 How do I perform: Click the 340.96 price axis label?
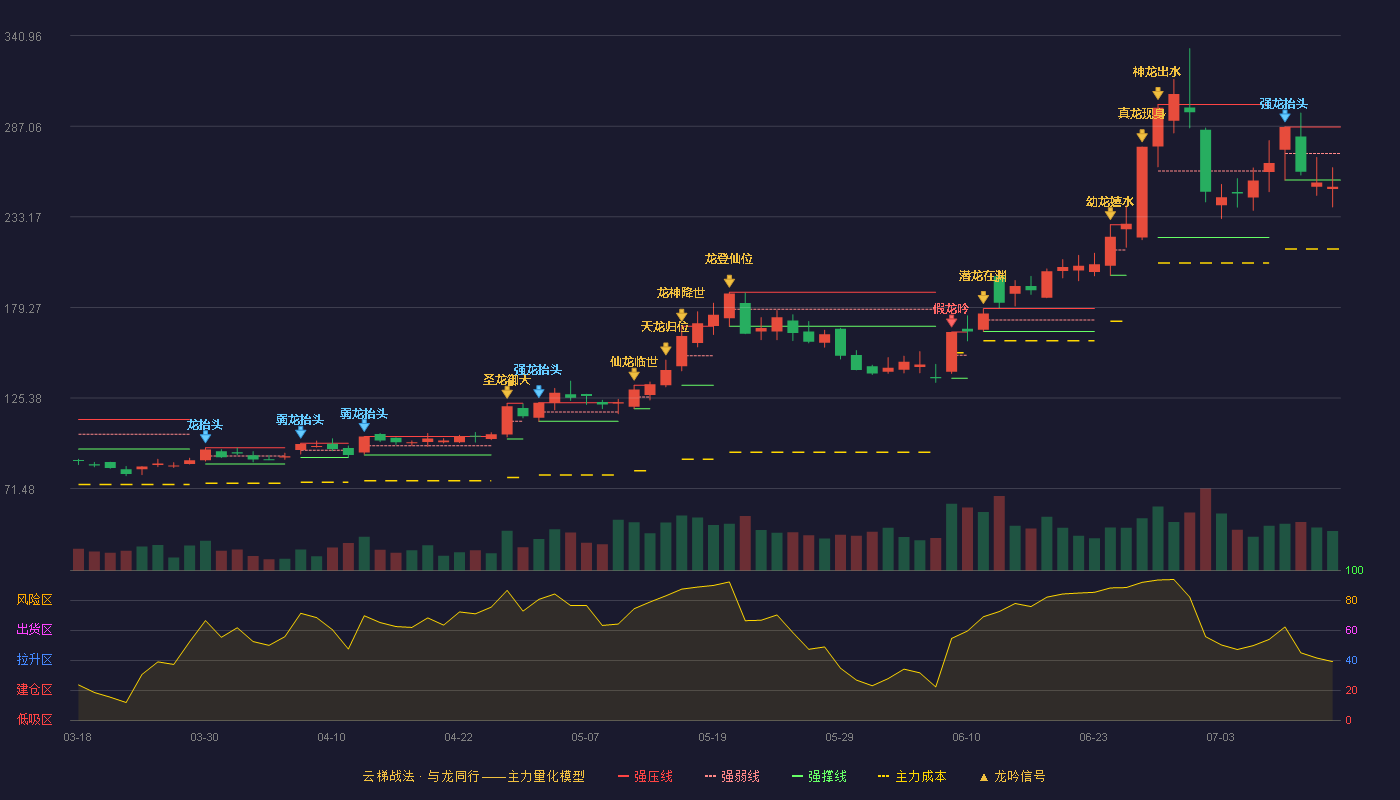tap(23, 37)
